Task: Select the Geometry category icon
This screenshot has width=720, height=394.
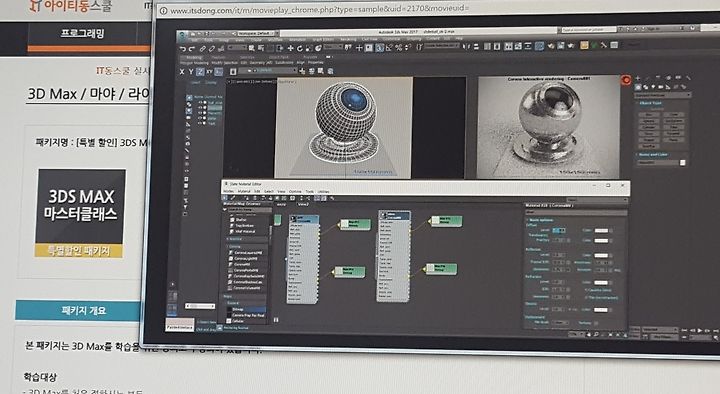Action: pyautogui.click(x=638, y=87)
